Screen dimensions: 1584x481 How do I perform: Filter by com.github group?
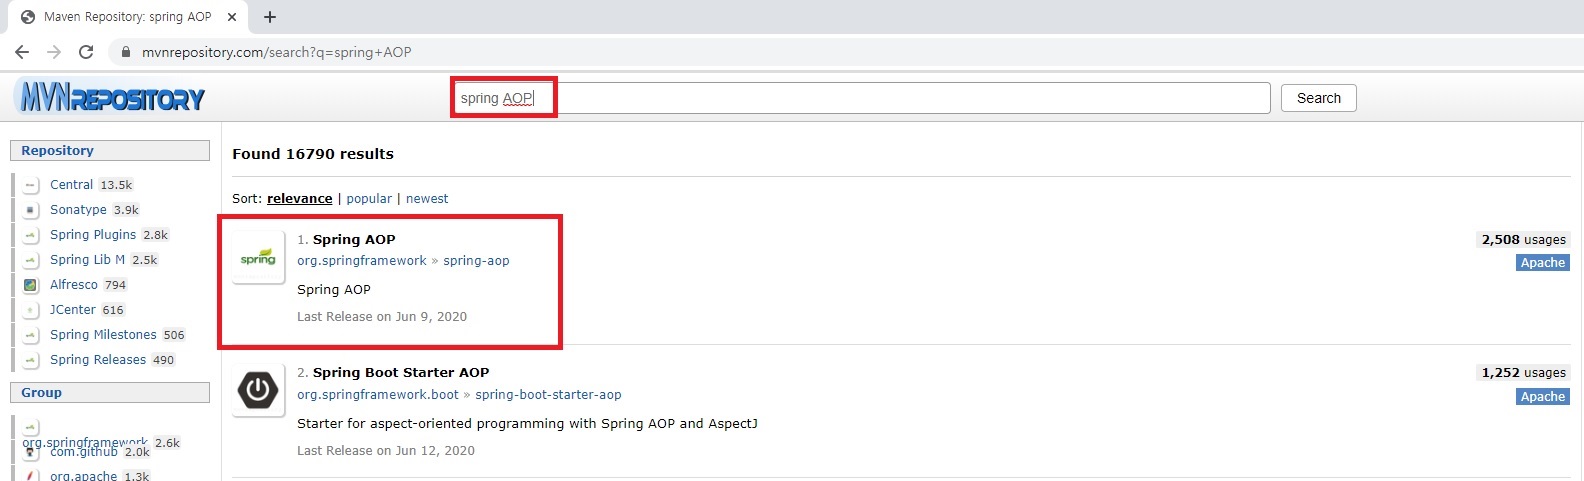pos(84,452)
